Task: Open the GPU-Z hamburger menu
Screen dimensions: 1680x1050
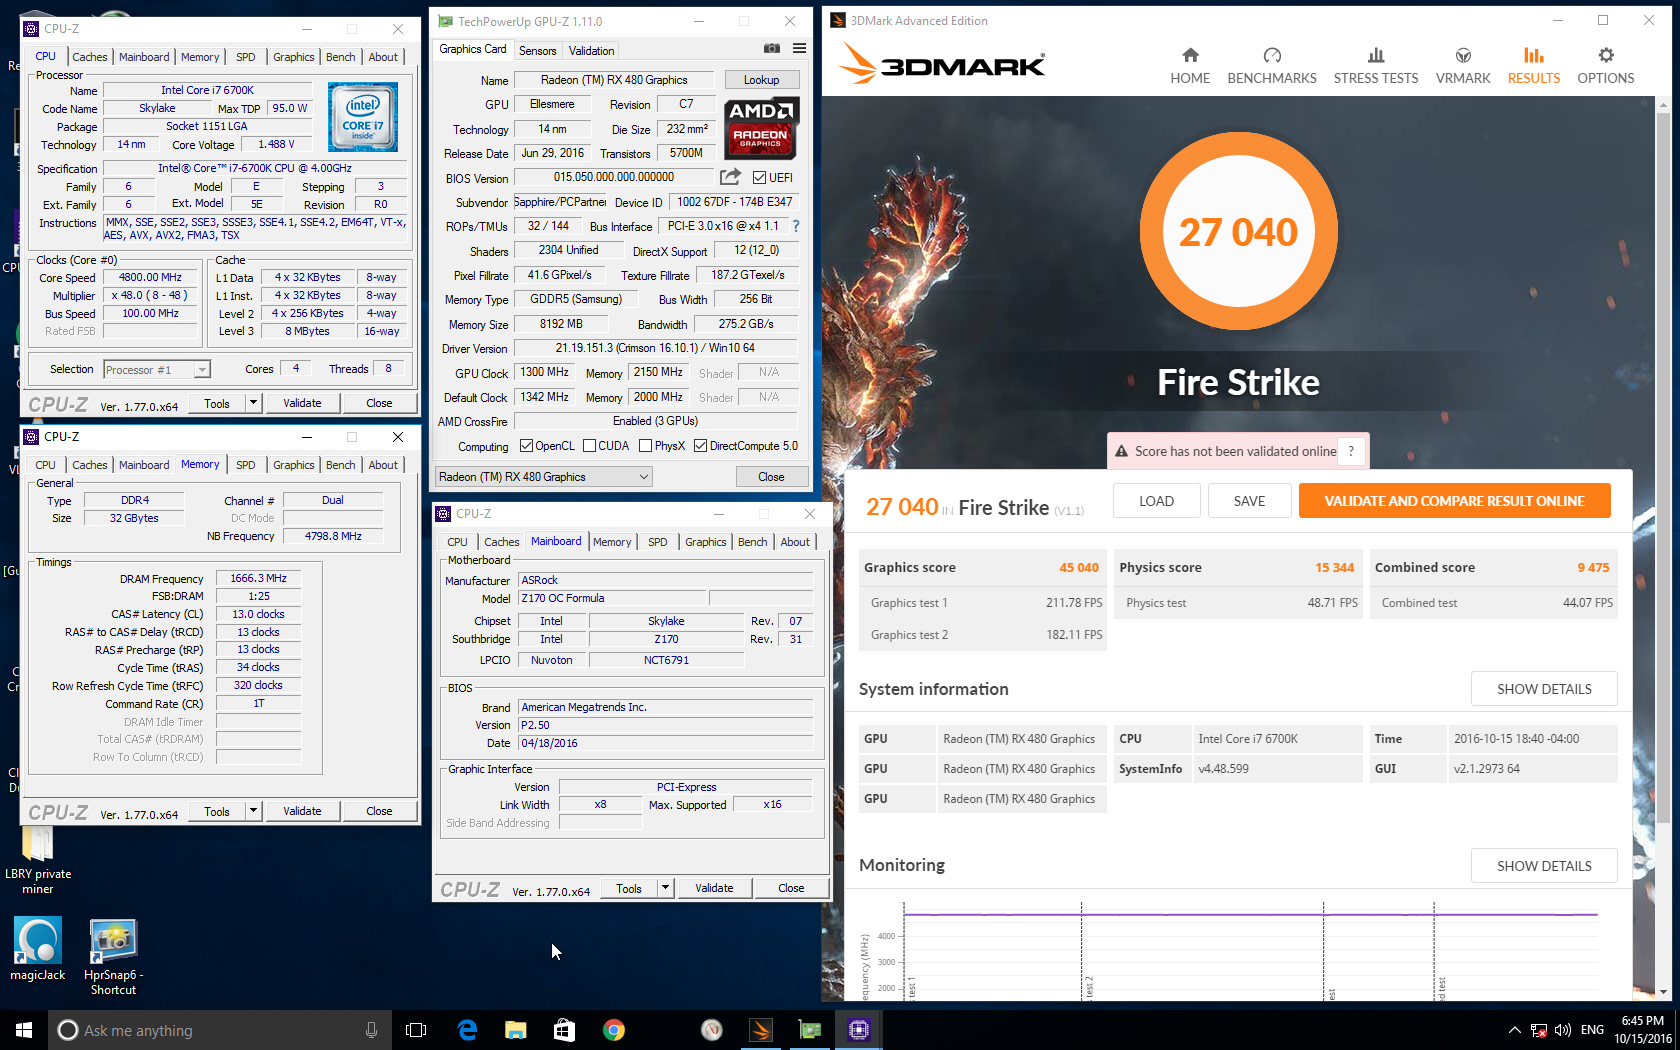Action: point(800,49)
